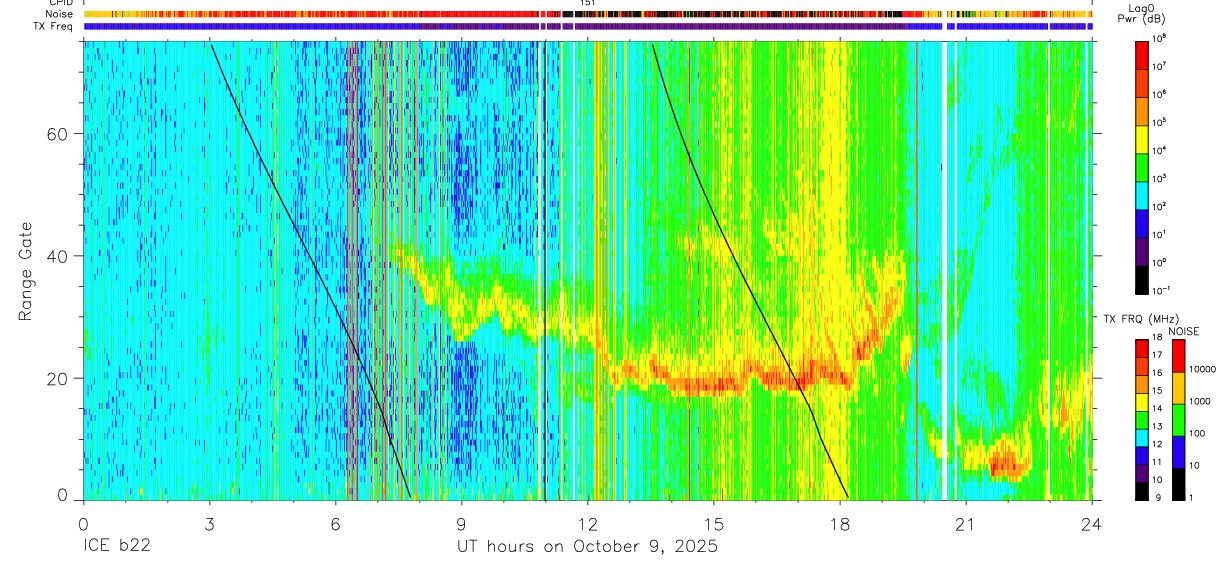Click the 100 tick label on NOISE colorbar
The width and height of the screenshot is (1228, 567).
[1197, 433]
